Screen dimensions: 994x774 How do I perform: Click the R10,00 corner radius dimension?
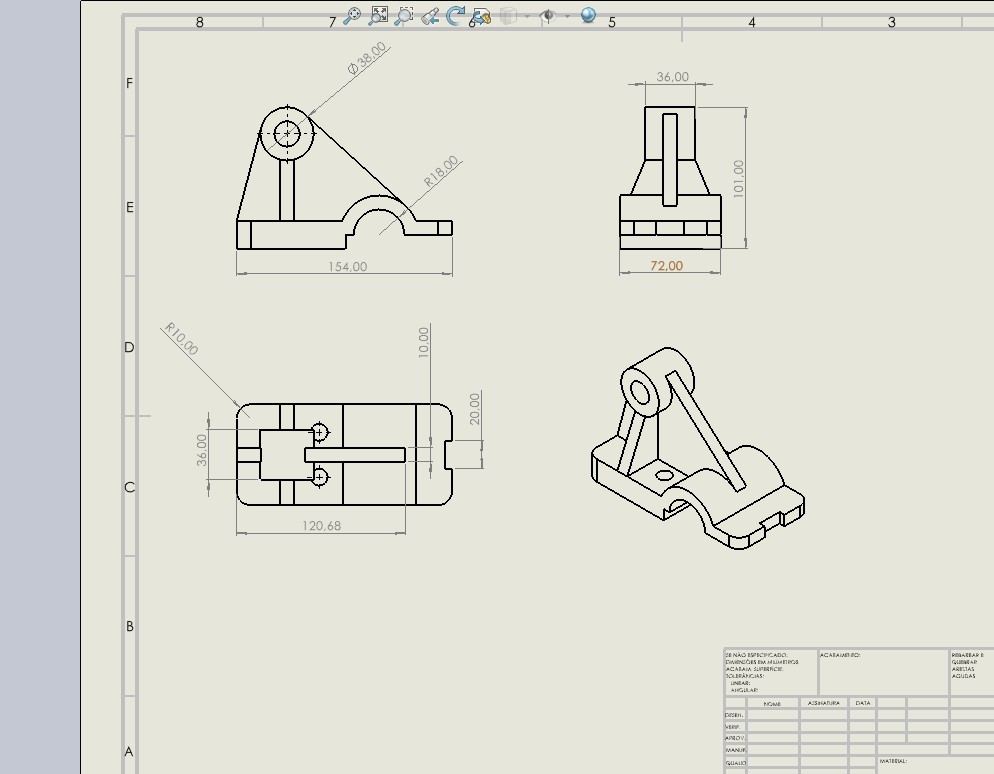(x=182, y=339)
